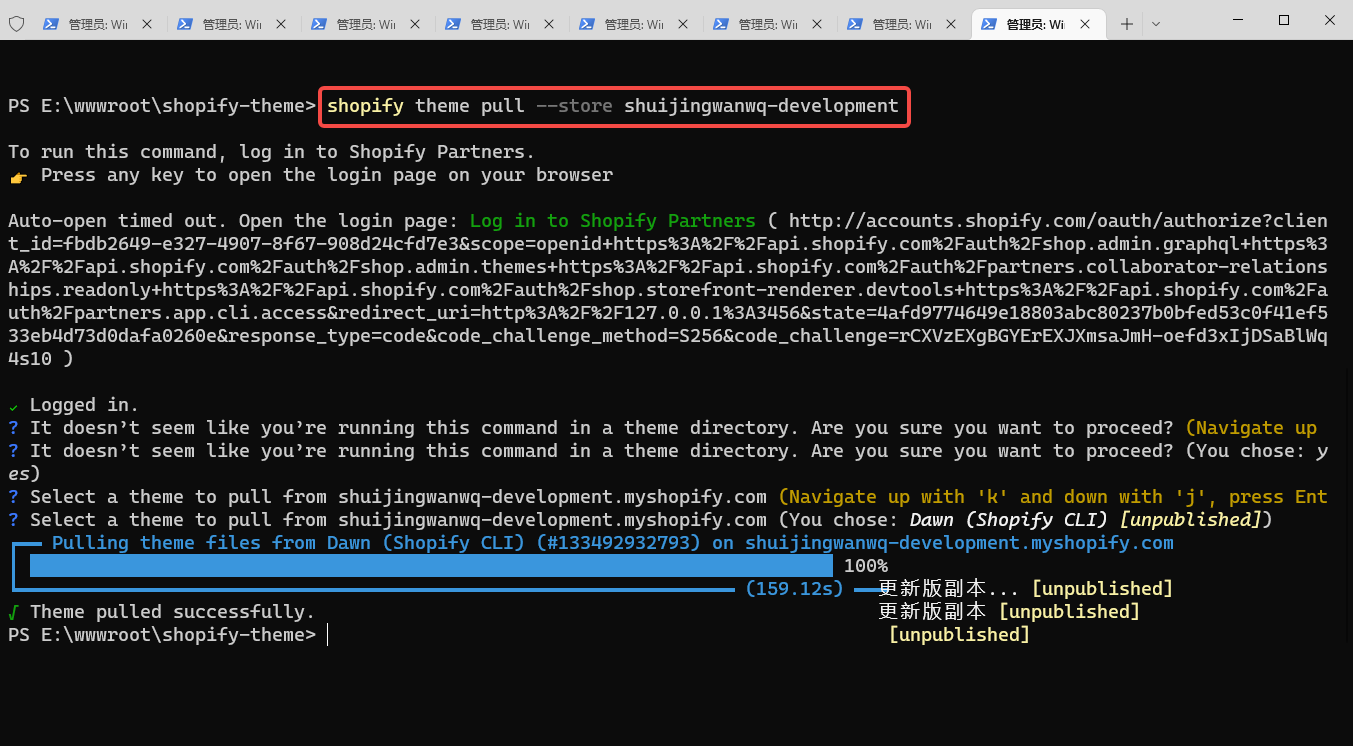
Task: Click the pointing hand emoji before 'Press any key'
Action: pos(18,176)
